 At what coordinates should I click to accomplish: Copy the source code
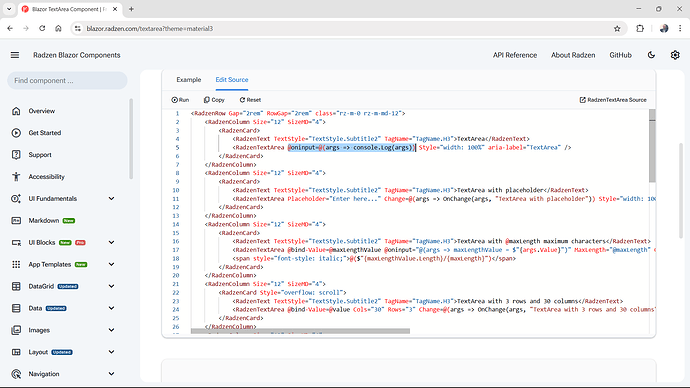coord(214,100)
